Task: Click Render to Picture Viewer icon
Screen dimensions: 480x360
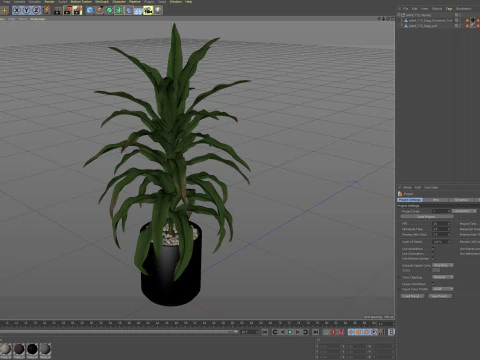Action: pyautogui.click(x=68, y=11)
